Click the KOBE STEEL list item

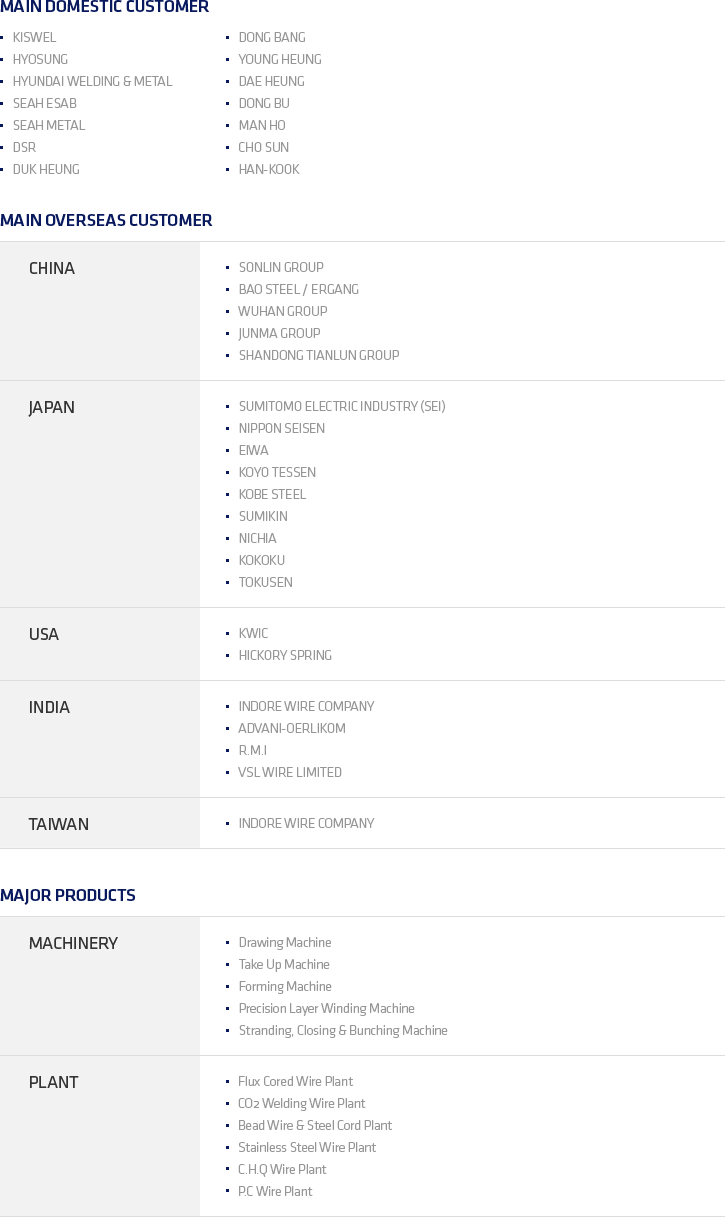(272, 494)
